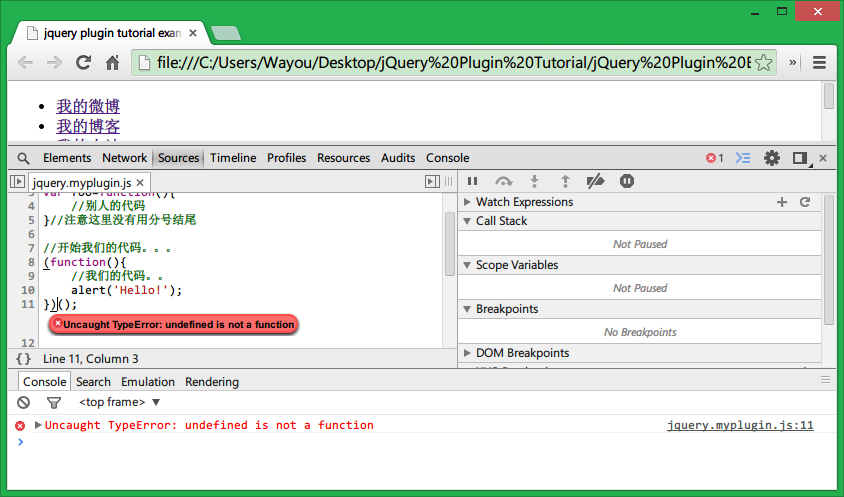Clear the console log
The image size is (844, 497).
pyautogui.click(x=23, y=402)
